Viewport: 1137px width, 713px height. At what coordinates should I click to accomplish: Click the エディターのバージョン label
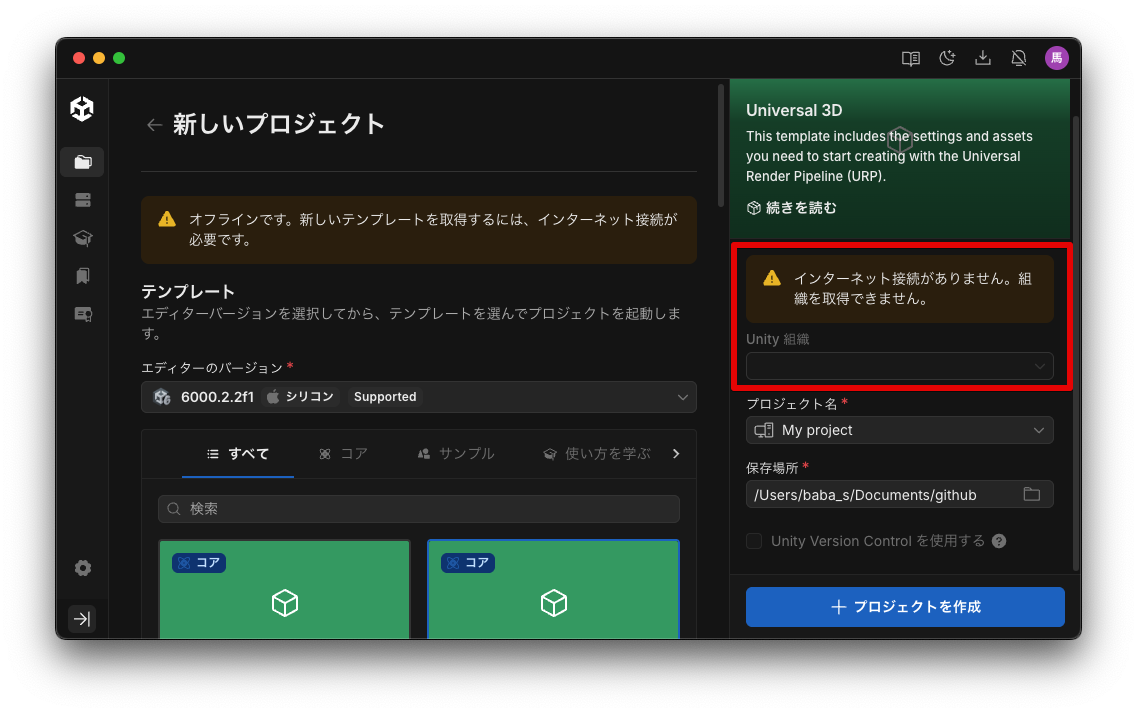point(212,368)
